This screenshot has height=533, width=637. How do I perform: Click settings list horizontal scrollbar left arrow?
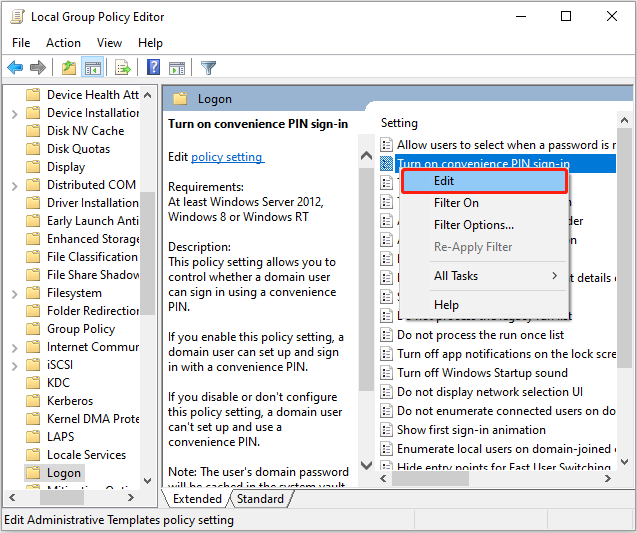(383, 479)
